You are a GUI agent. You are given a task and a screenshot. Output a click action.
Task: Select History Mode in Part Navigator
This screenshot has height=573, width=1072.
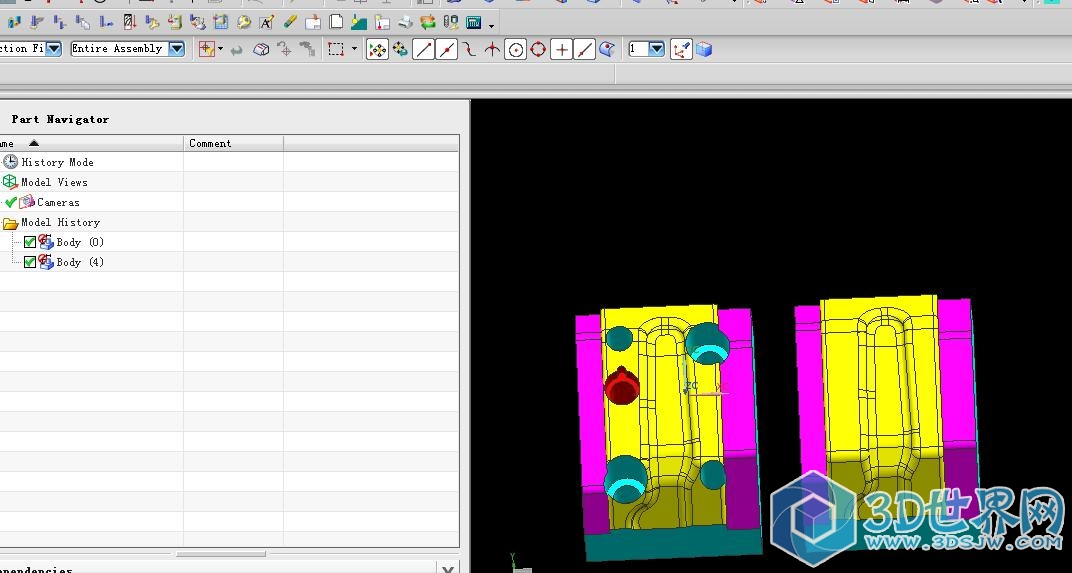[57, 162]
